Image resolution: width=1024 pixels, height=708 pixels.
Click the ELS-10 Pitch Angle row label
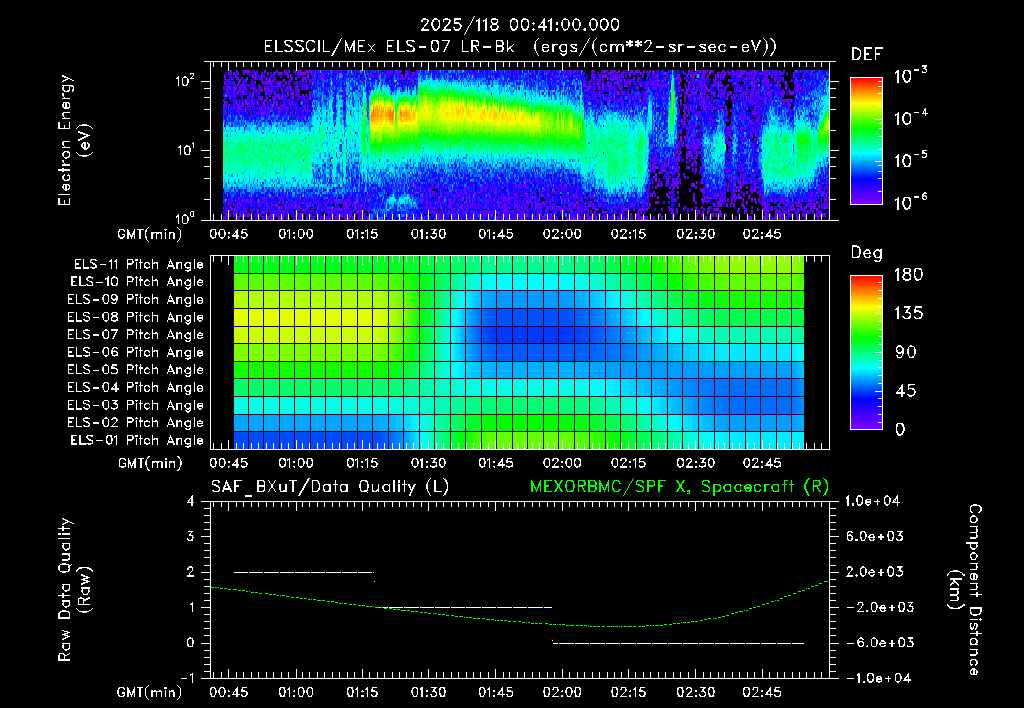point(137,282)
